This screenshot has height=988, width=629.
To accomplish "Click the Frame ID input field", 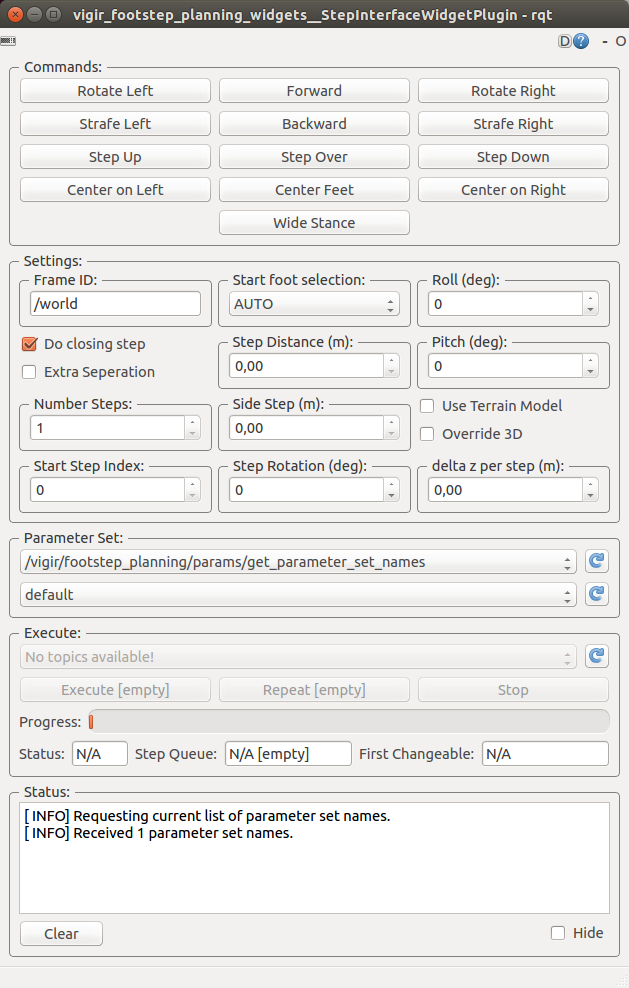I will (117, 304).
